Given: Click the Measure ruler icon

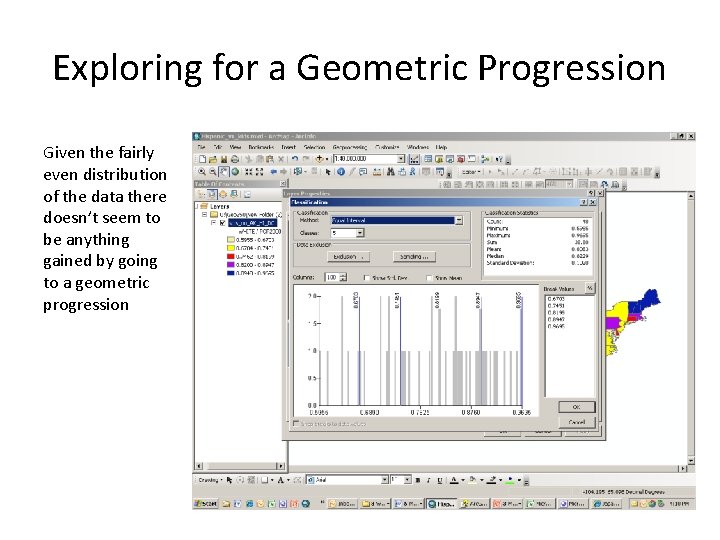Looking at the screenshot, I should point(377,172).
